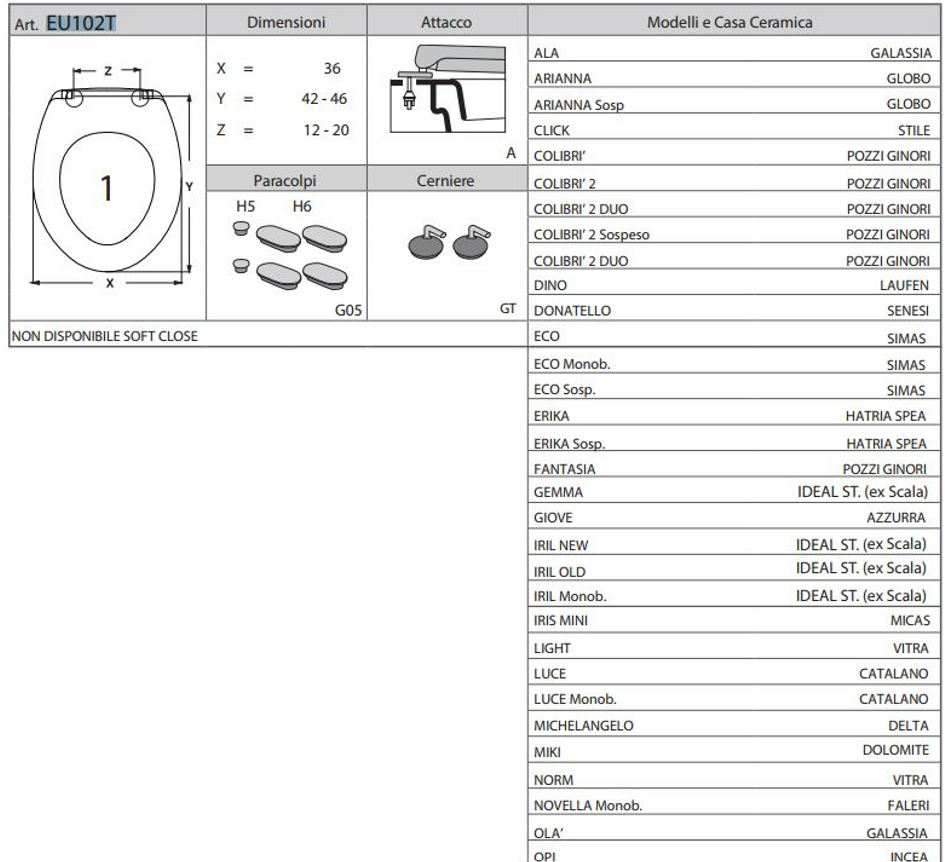Click the model name "ECO Monob."
This screenshot has height=862, width=950.
click(x=572, y=364)
